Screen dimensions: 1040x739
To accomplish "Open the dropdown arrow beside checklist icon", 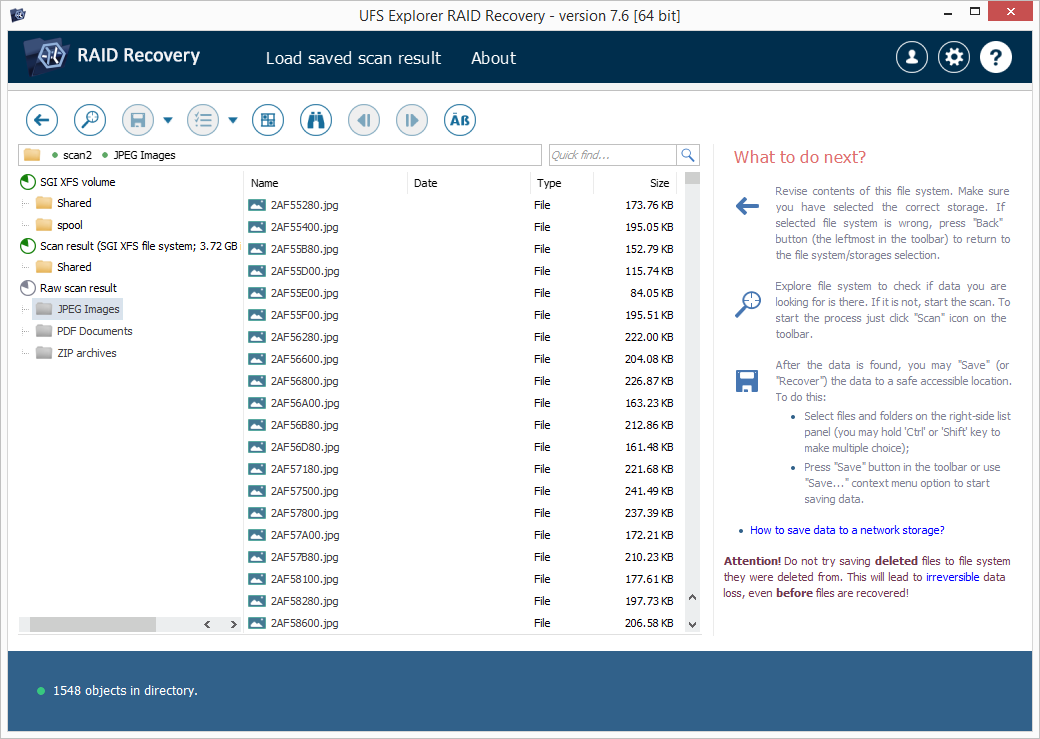I will click(x=233, y=120).
